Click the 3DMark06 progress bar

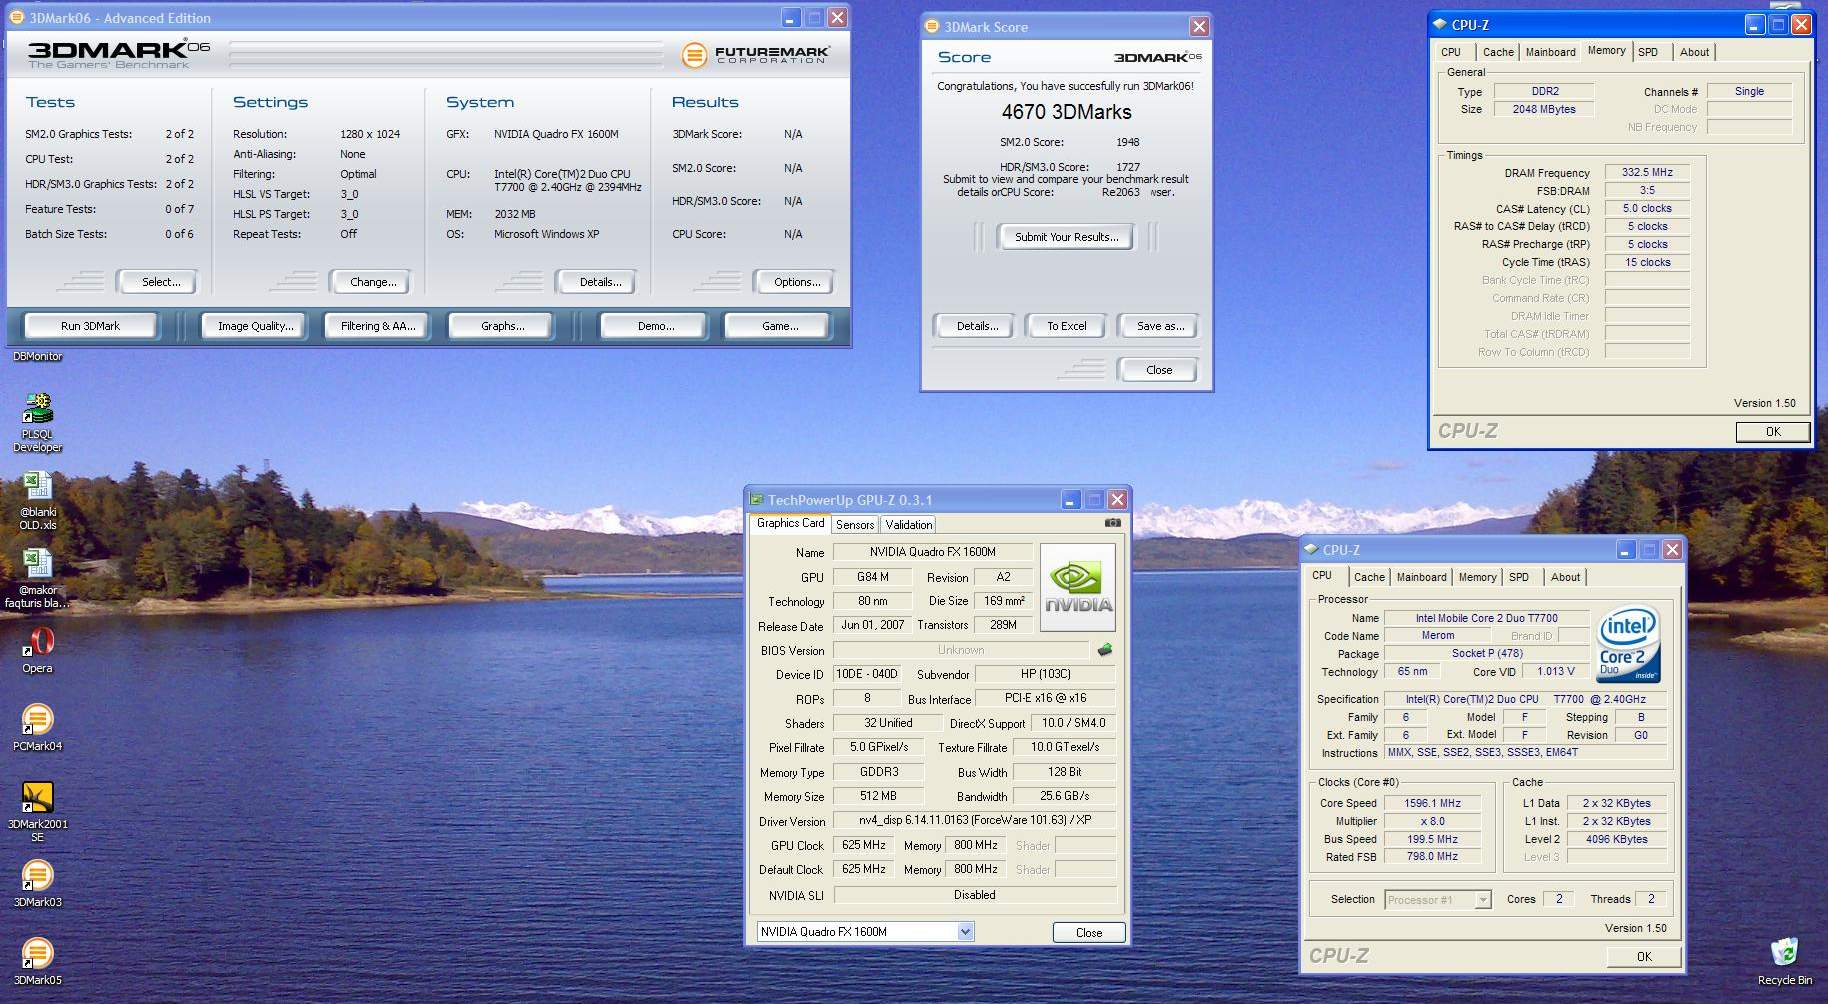[x=446, y=54]
